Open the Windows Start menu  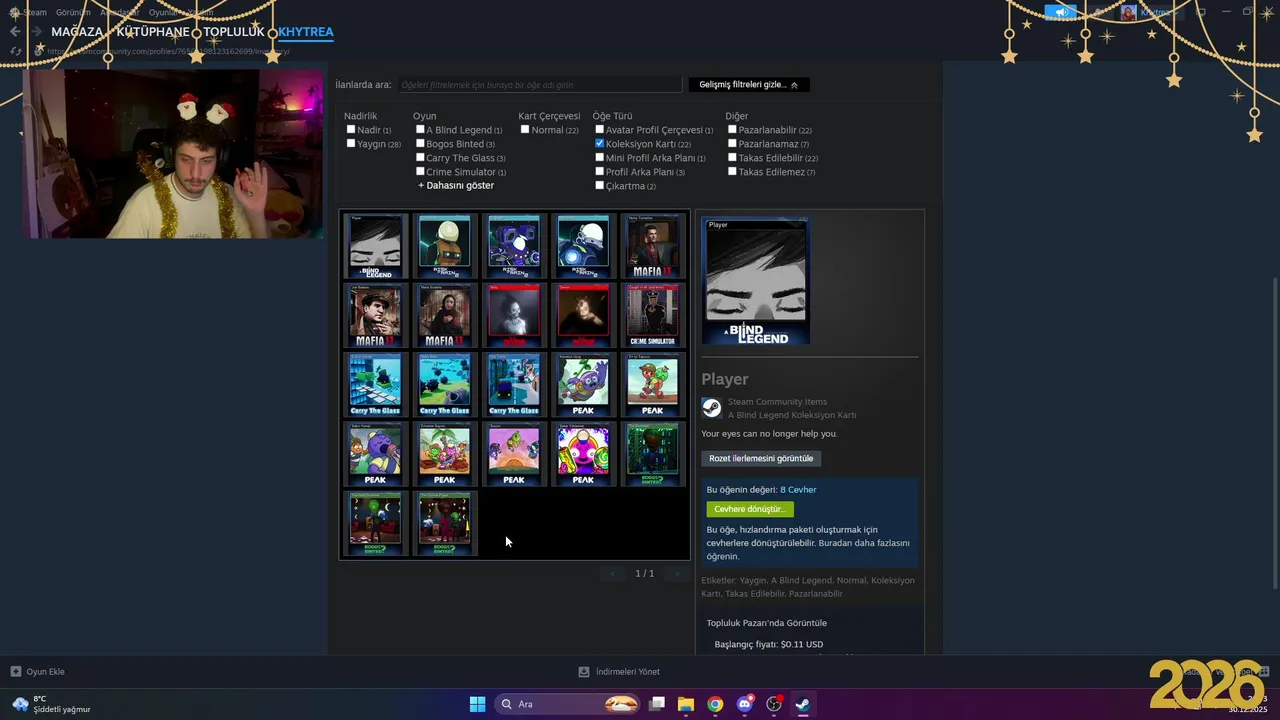point(478,704)
